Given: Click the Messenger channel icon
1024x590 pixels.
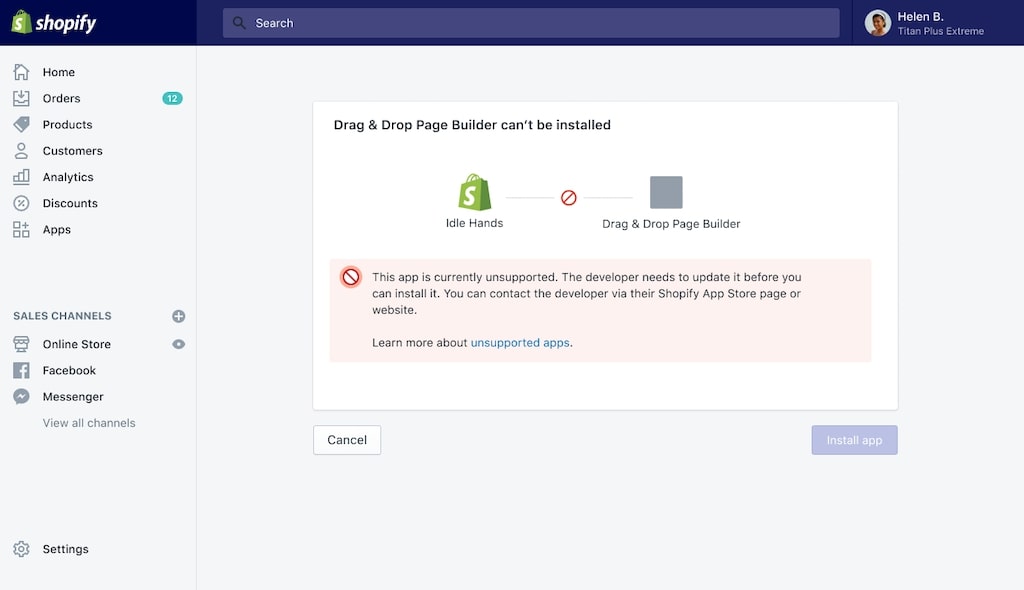Looking at the screenshot, I should pyautogui.click(x=21, y=397).
